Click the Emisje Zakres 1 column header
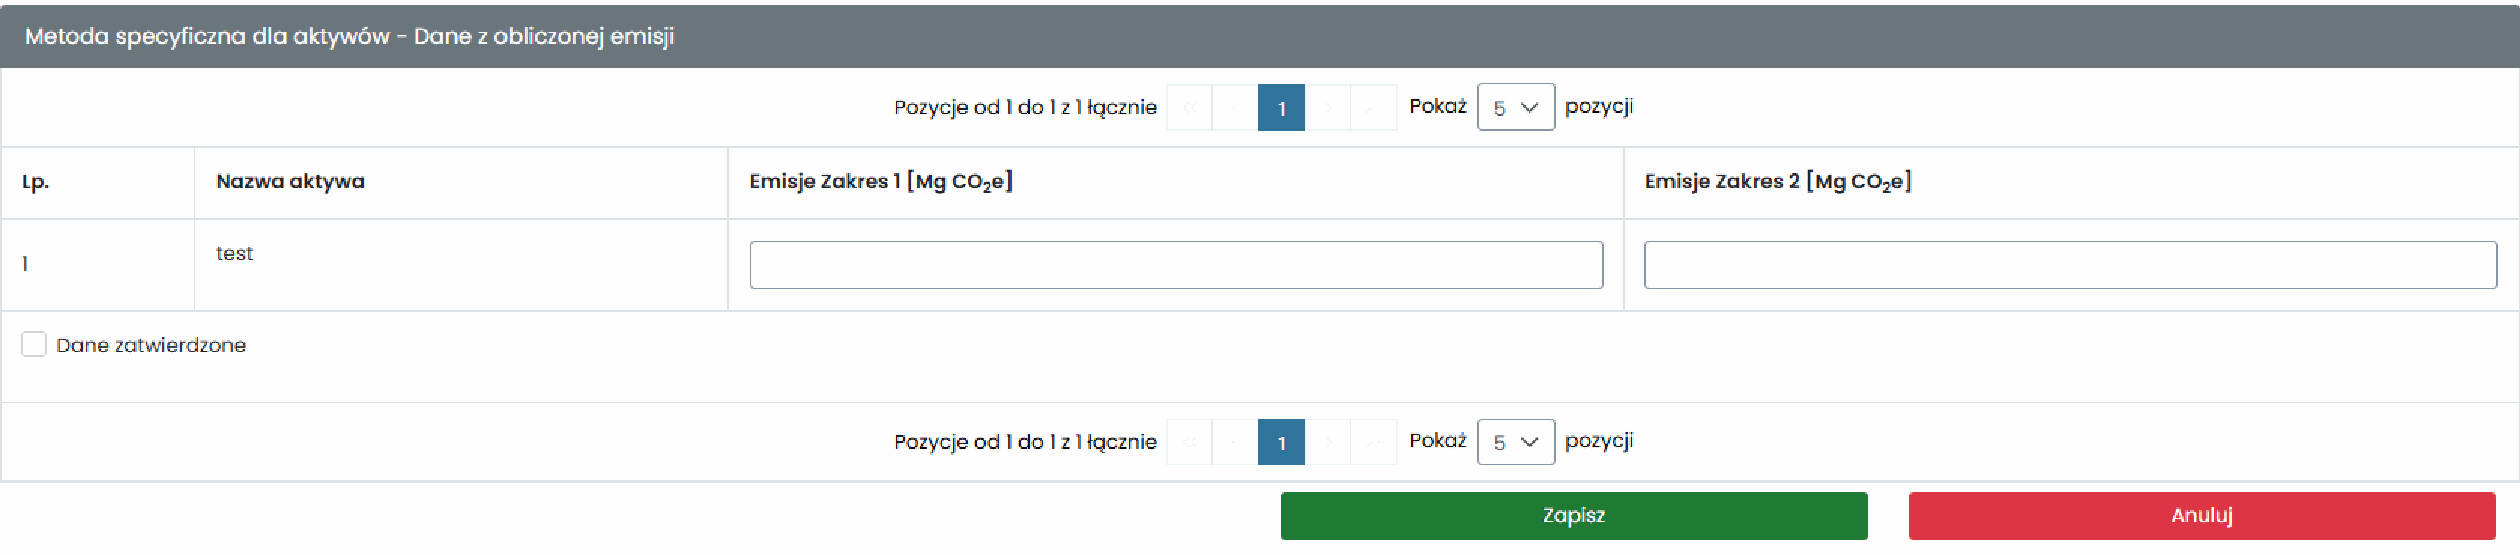The image size is (2520, 555). 881,182
